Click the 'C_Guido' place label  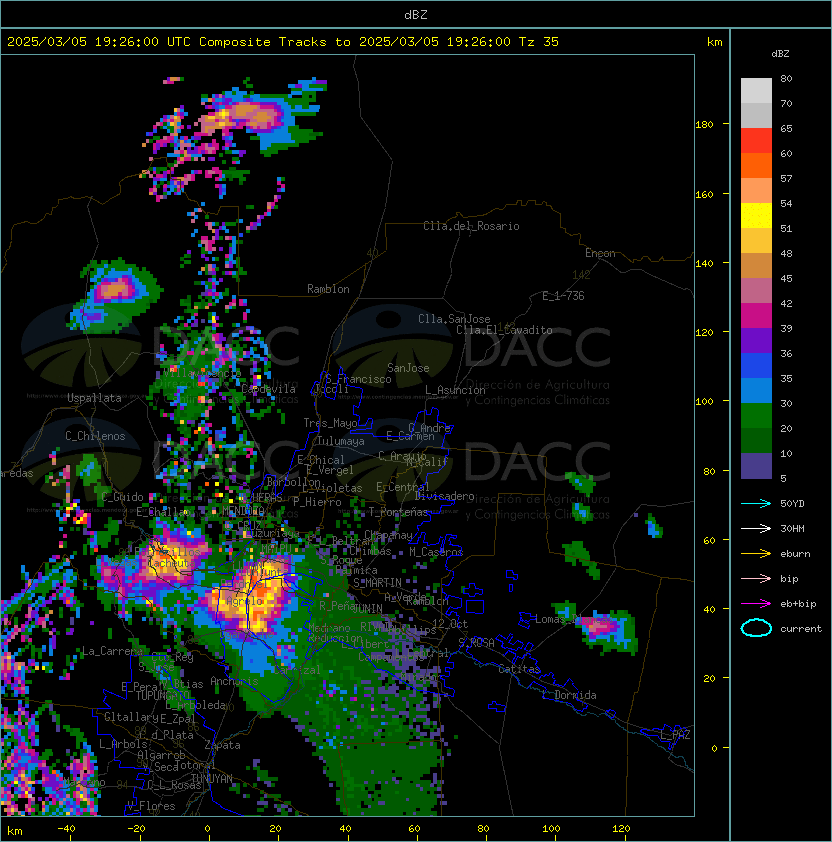pyautogui.click(x=122, y=497)
